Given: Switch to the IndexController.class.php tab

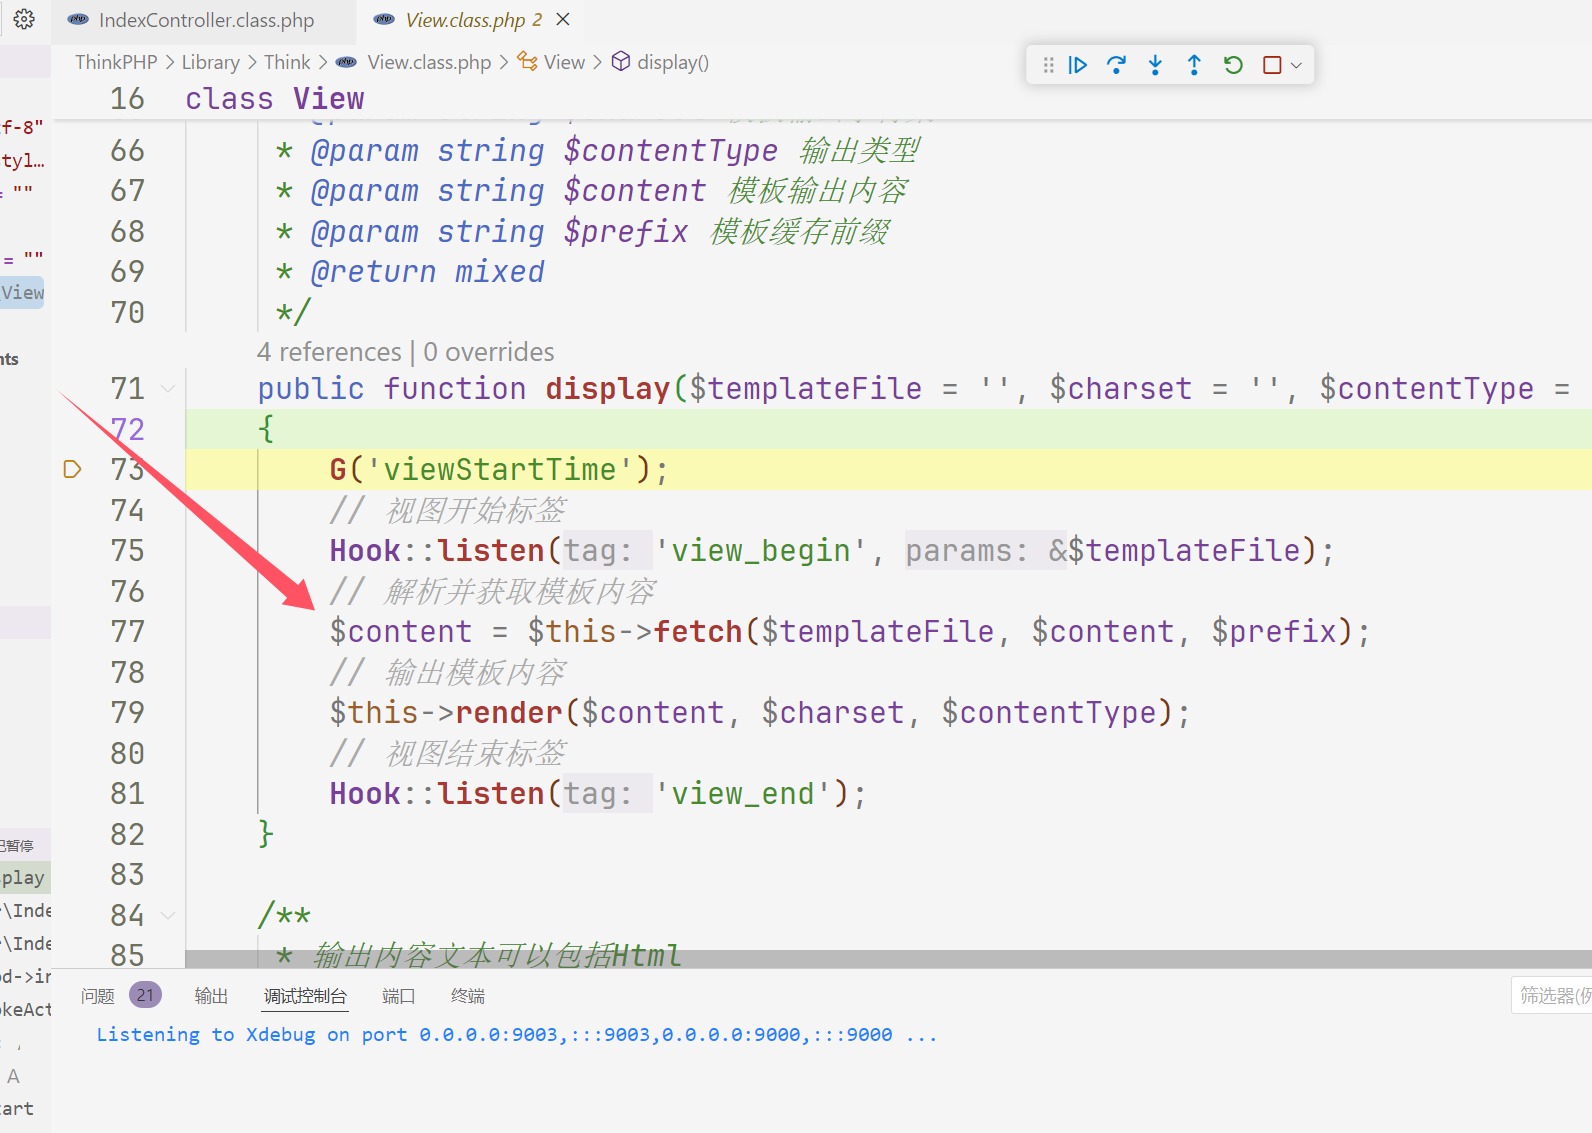Looking at the screenshot, I should click(205, 20).
